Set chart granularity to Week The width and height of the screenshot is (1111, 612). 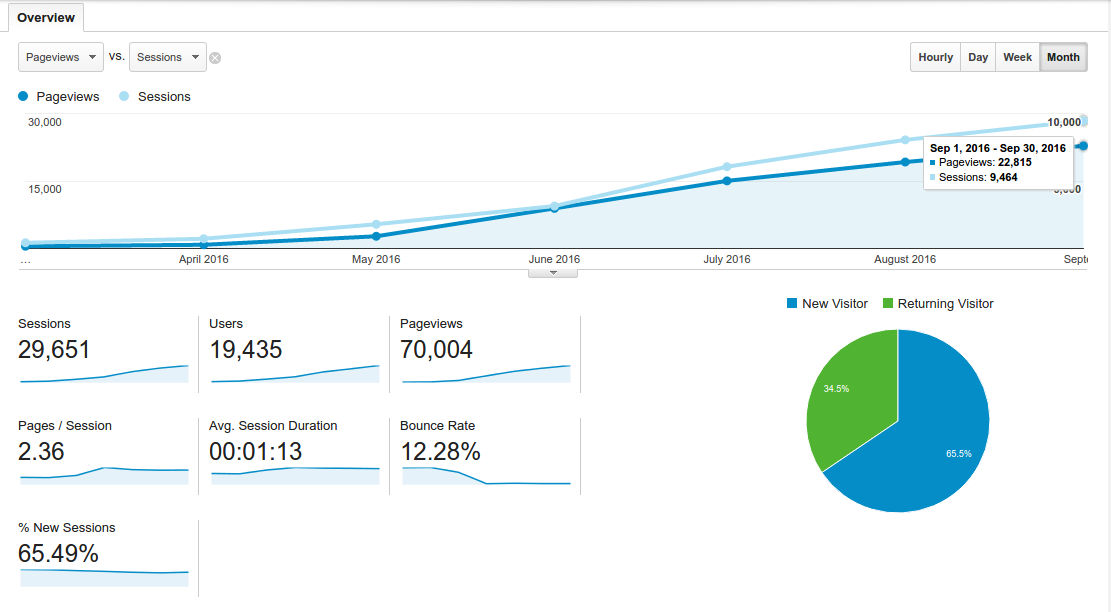coord(1017,57)
